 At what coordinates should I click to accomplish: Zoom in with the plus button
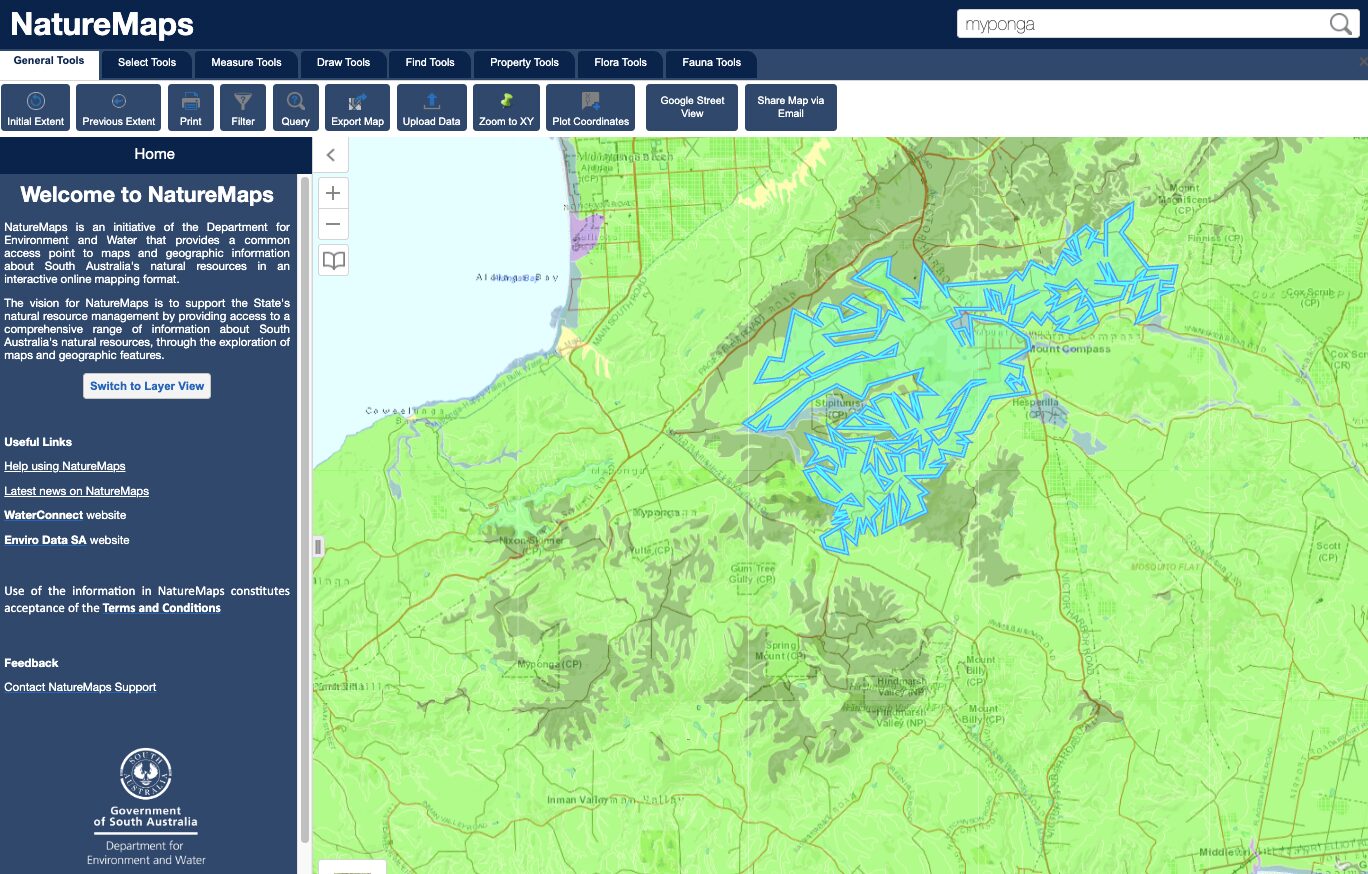point(333,193)
